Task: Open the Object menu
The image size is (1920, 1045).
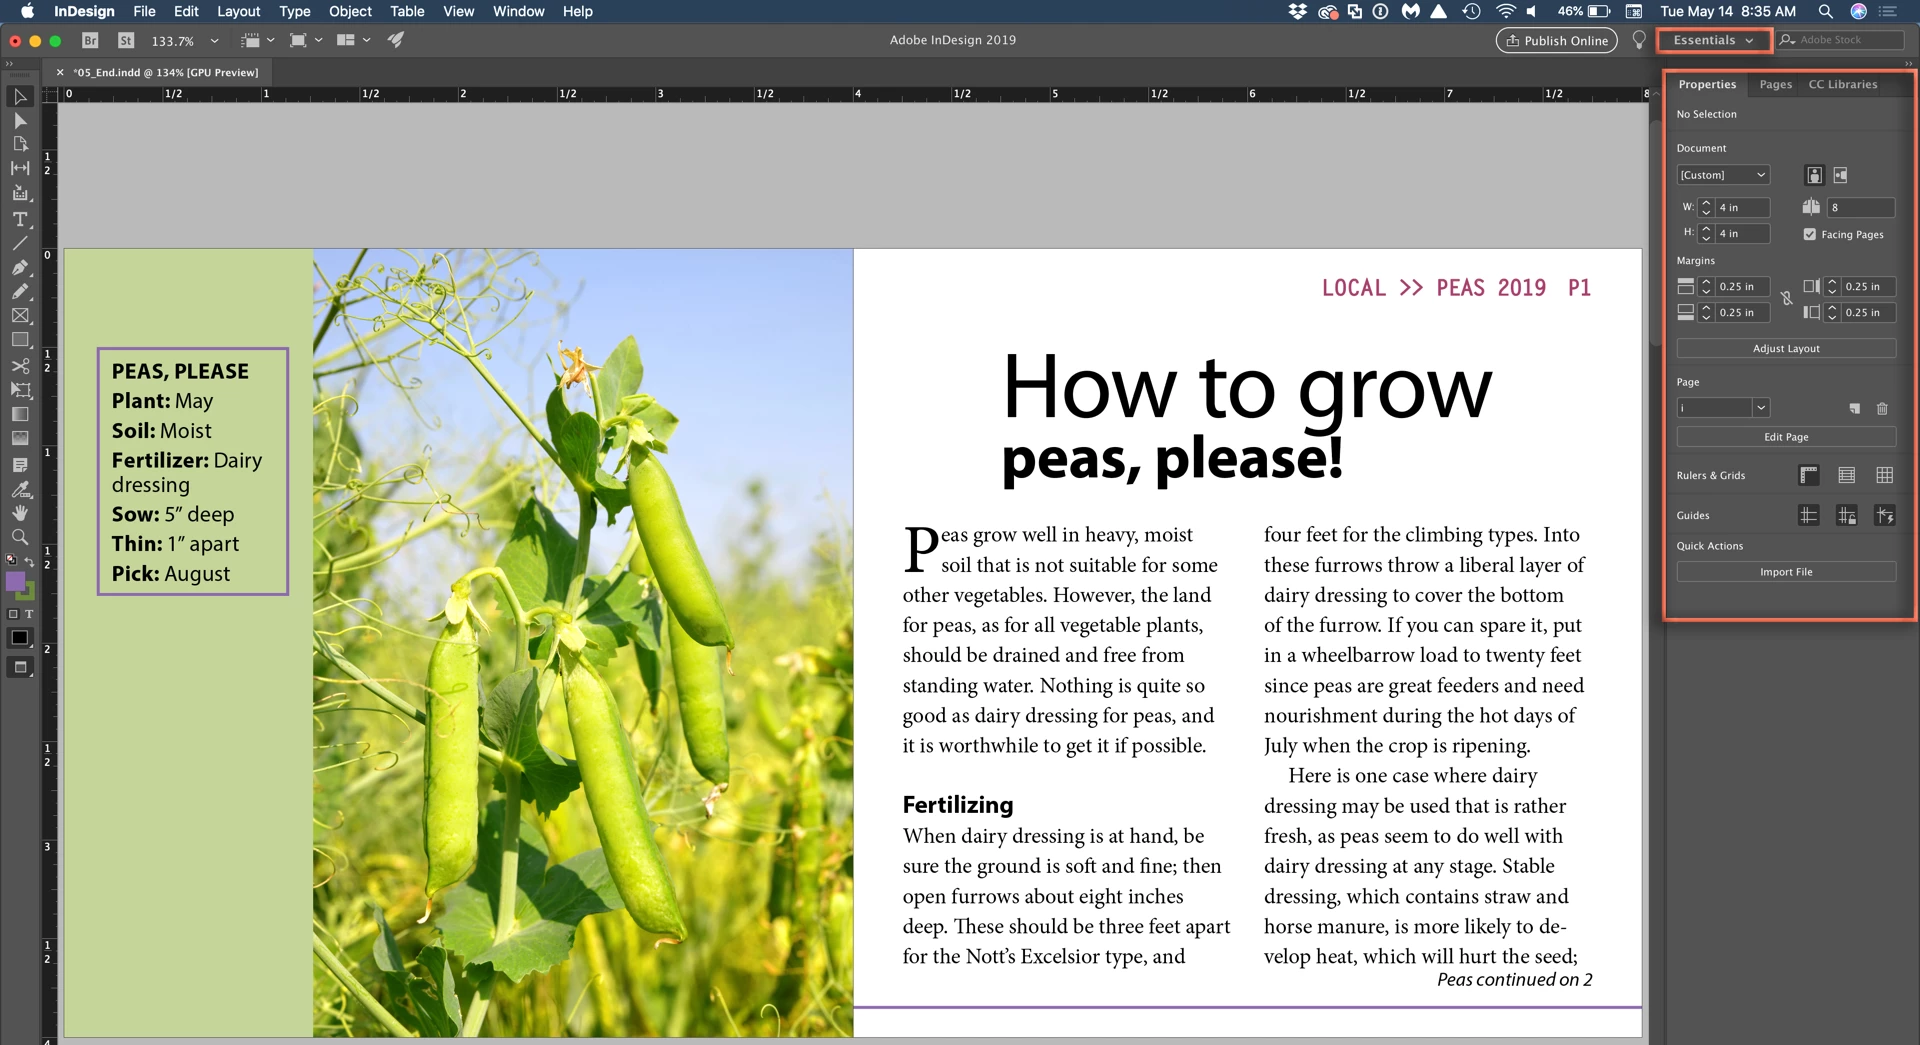Action: (350, 11)
